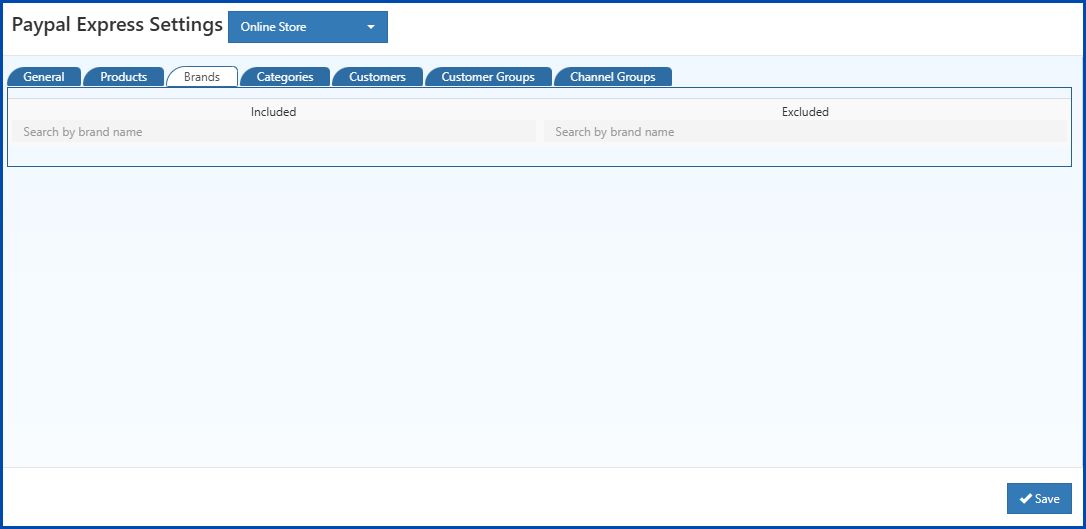Switch to Customer Groups tab
Screen dimensions: 1086x529
(488, 77)
